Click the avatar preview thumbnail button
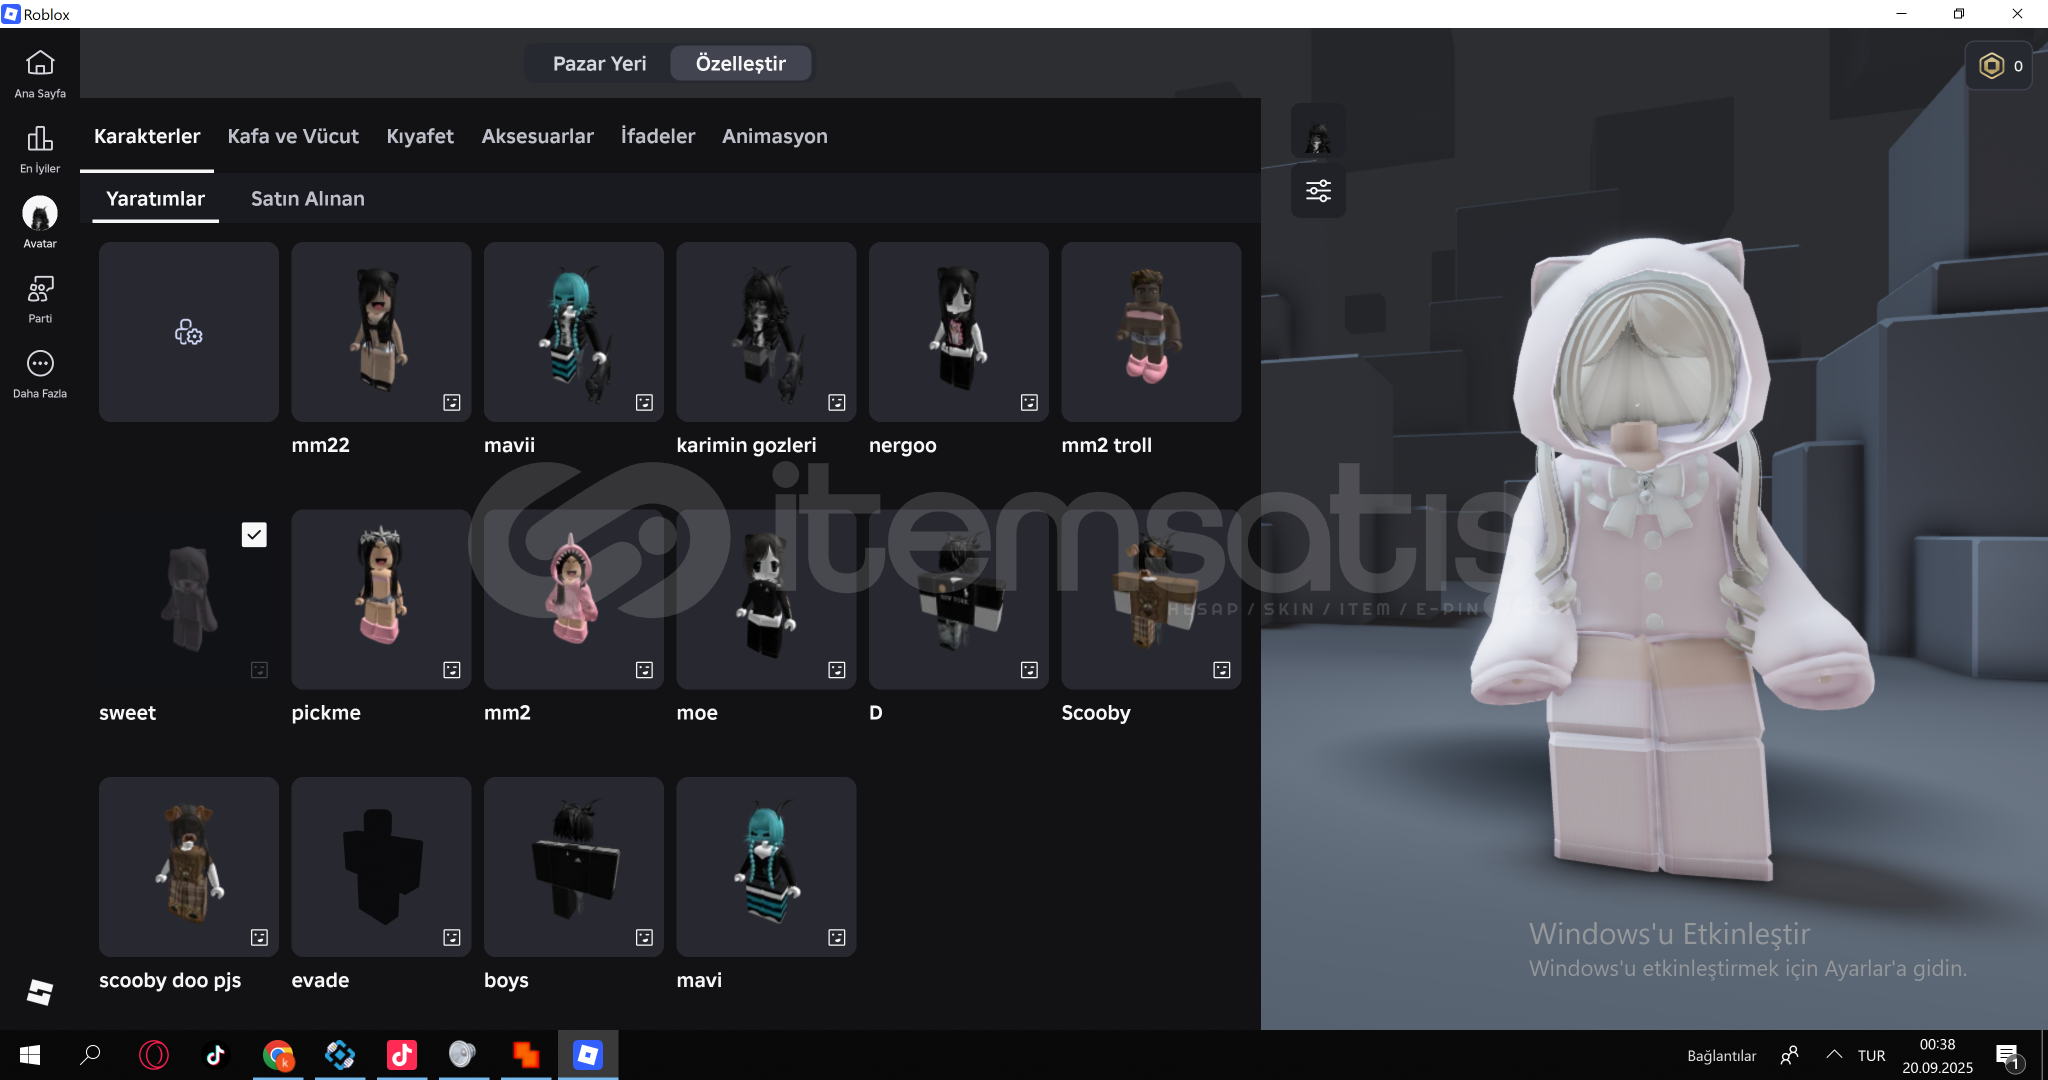Screen dimensions: 2048x1080 pos(1318,131)
